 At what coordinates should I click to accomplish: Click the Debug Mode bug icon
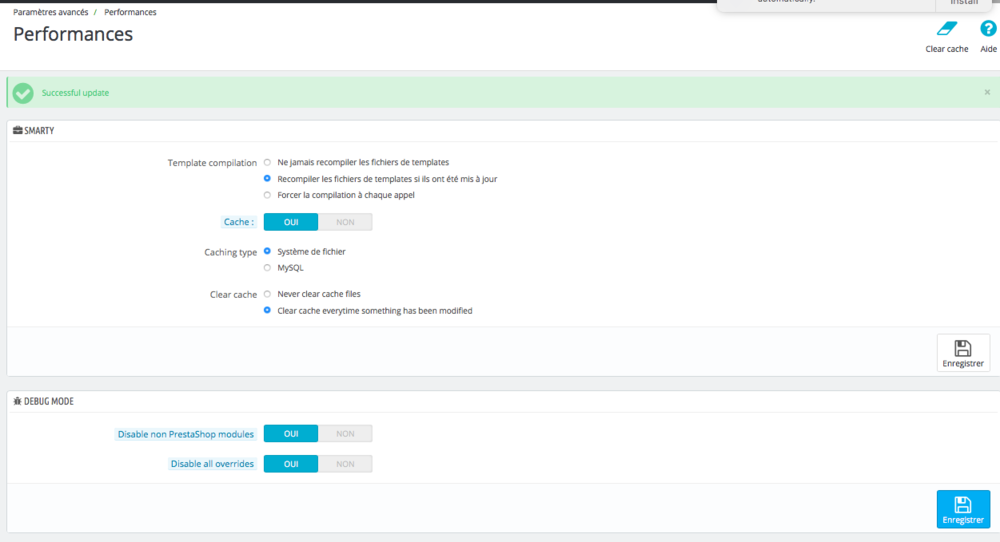click(x=18, y=401)
